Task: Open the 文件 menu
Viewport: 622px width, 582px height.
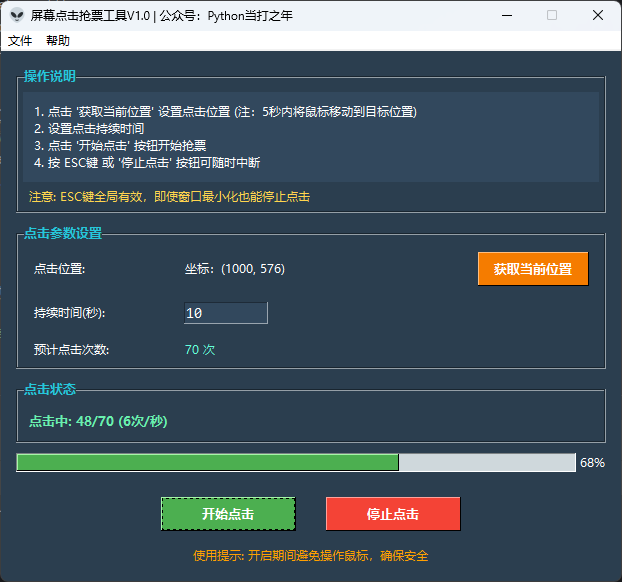Action: tap(20, 40)
